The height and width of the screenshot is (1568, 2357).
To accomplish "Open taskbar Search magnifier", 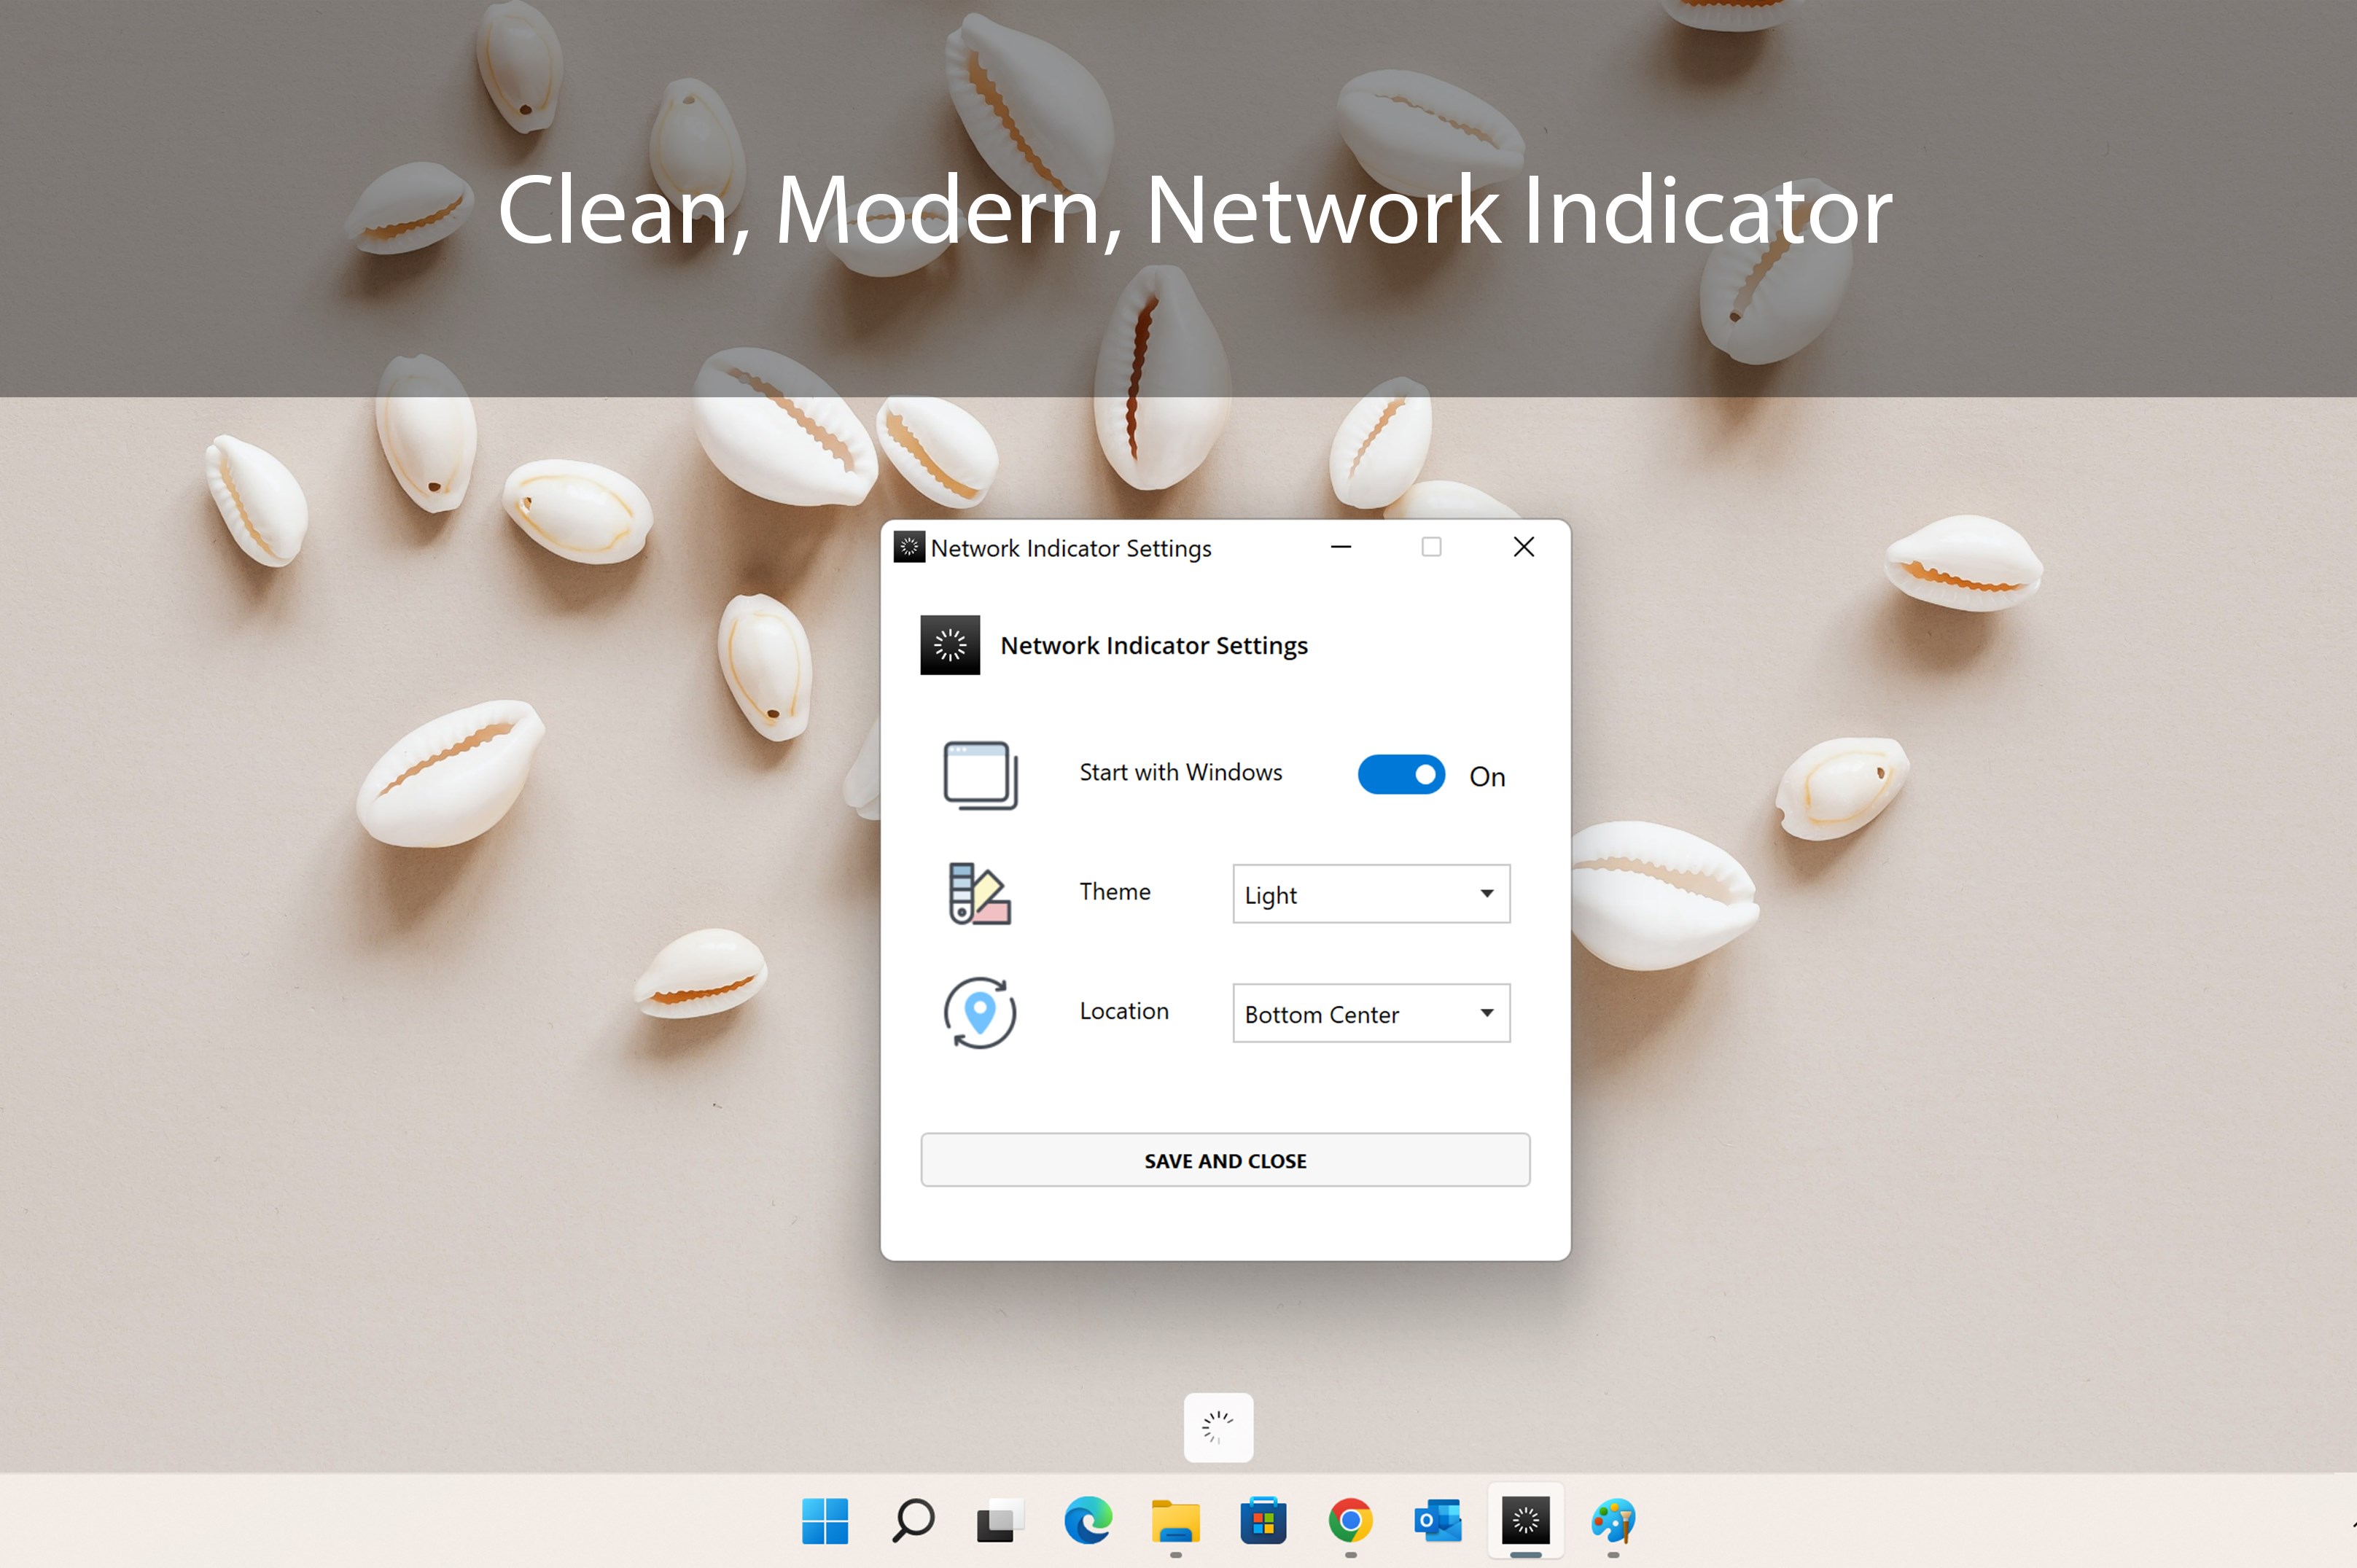I will [912, 1521].
